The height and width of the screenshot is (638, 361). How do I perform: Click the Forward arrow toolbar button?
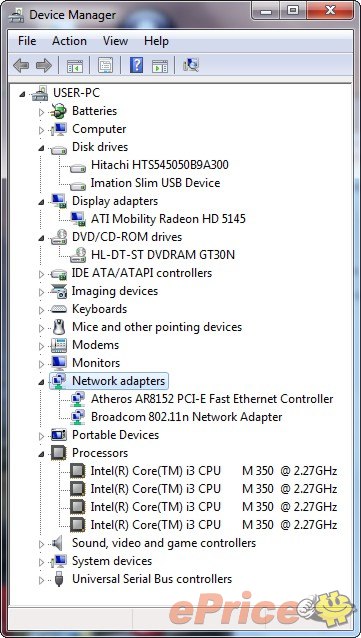point(44,65)
